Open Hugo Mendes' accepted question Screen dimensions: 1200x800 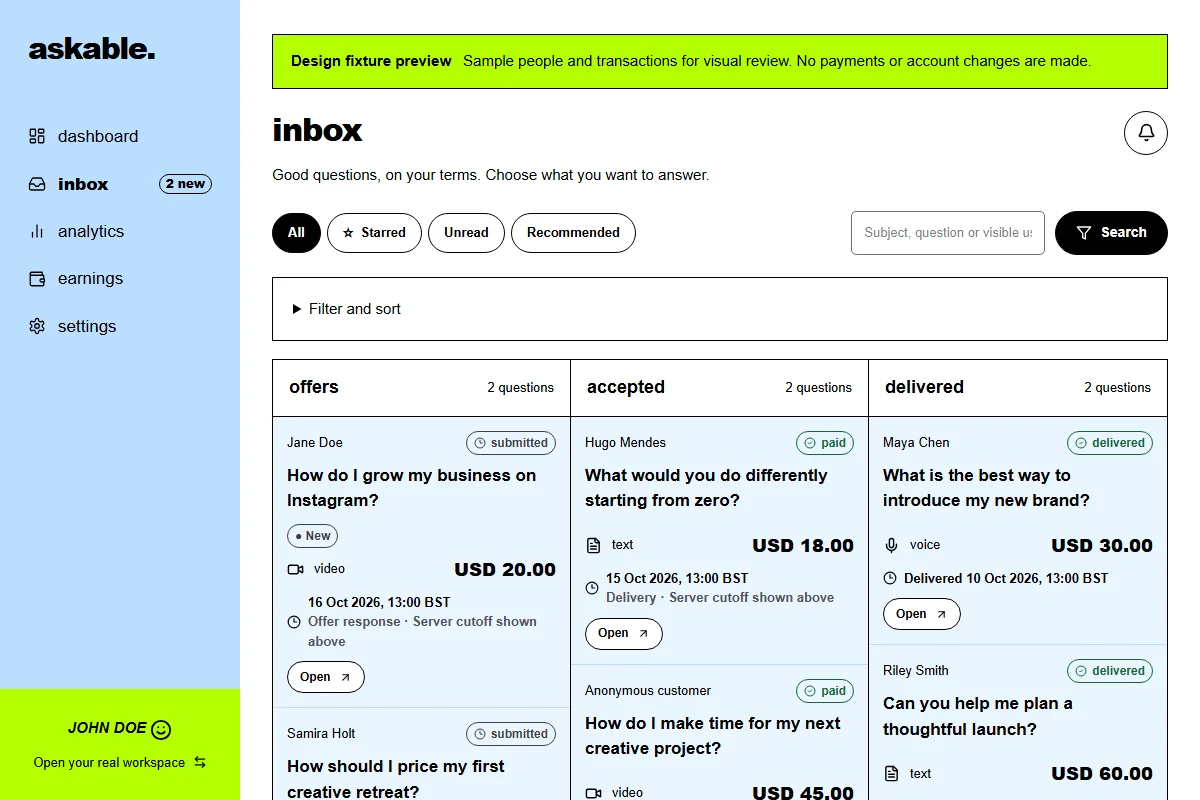[624, 633]
